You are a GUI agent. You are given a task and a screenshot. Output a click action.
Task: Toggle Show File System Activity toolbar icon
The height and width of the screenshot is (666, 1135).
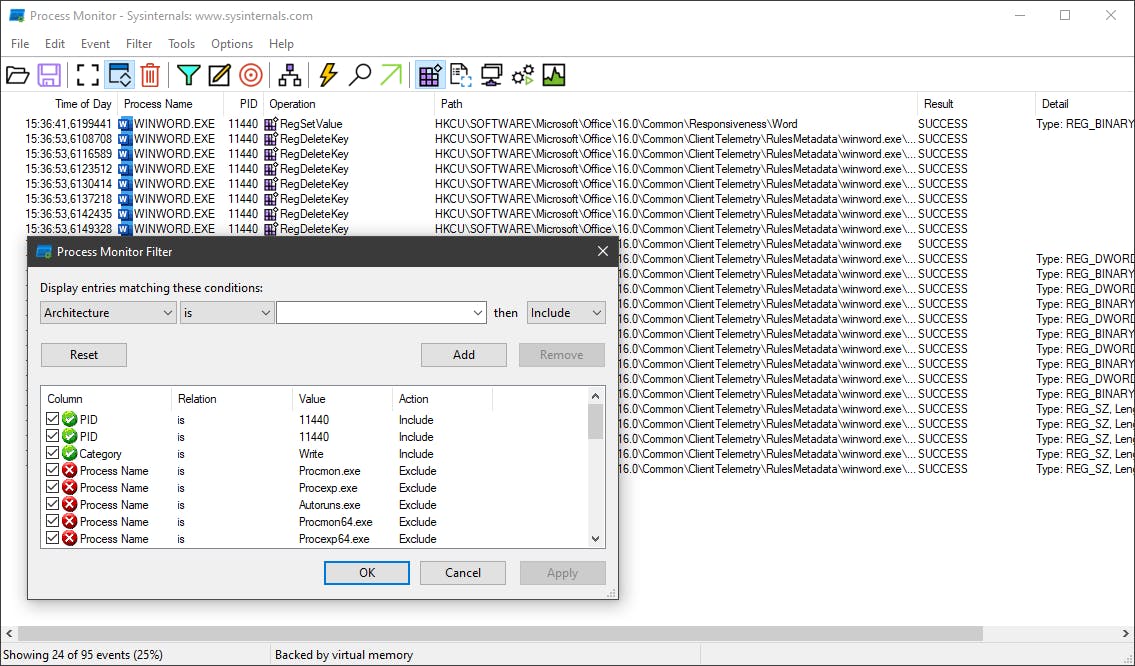[461, 75]
